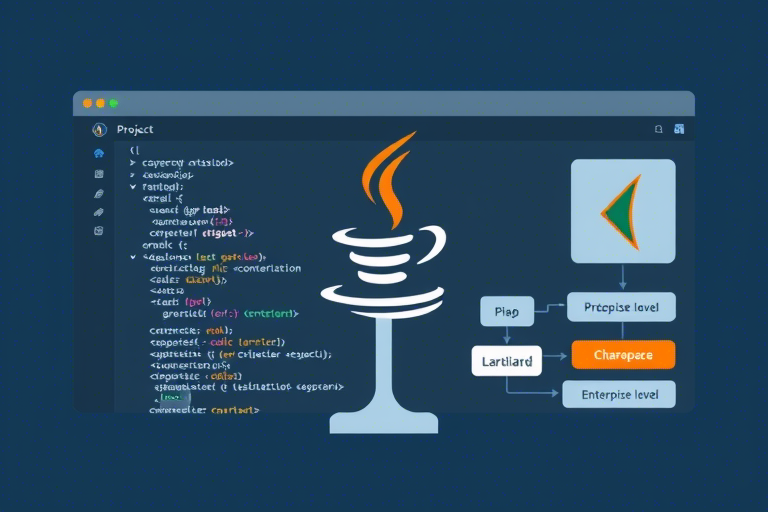Open the paperclip icon in the sidebar
This screenshot has width=768, height=512.
point(99,212)
